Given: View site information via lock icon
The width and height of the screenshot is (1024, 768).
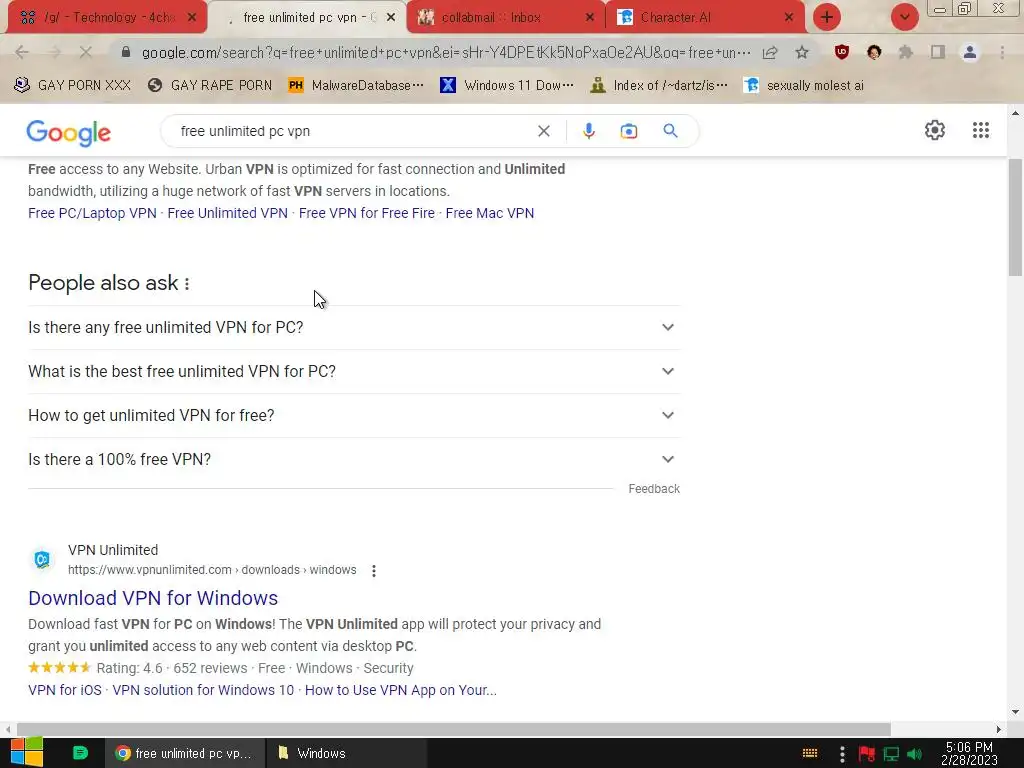Looking at the screenshot, I should (x=126, y=52).
